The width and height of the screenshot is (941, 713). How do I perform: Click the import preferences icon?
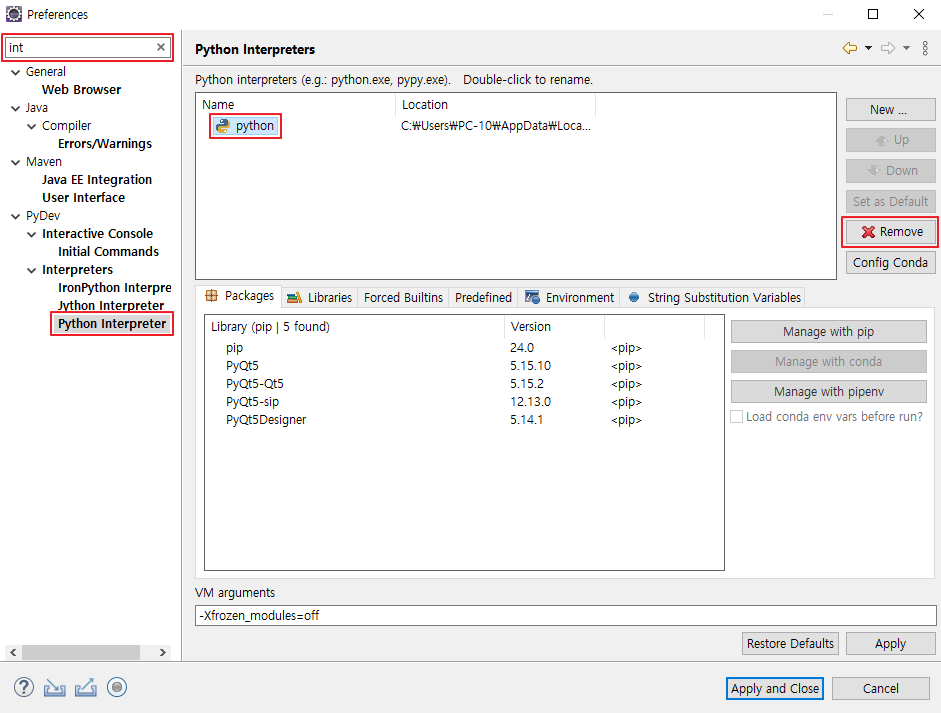pos(55,688)
